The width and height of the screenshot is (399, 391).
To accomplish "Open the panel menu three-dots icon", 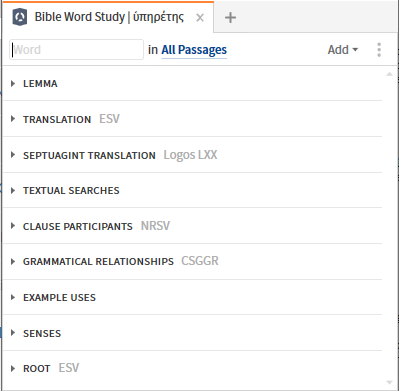I will (379, 50).
